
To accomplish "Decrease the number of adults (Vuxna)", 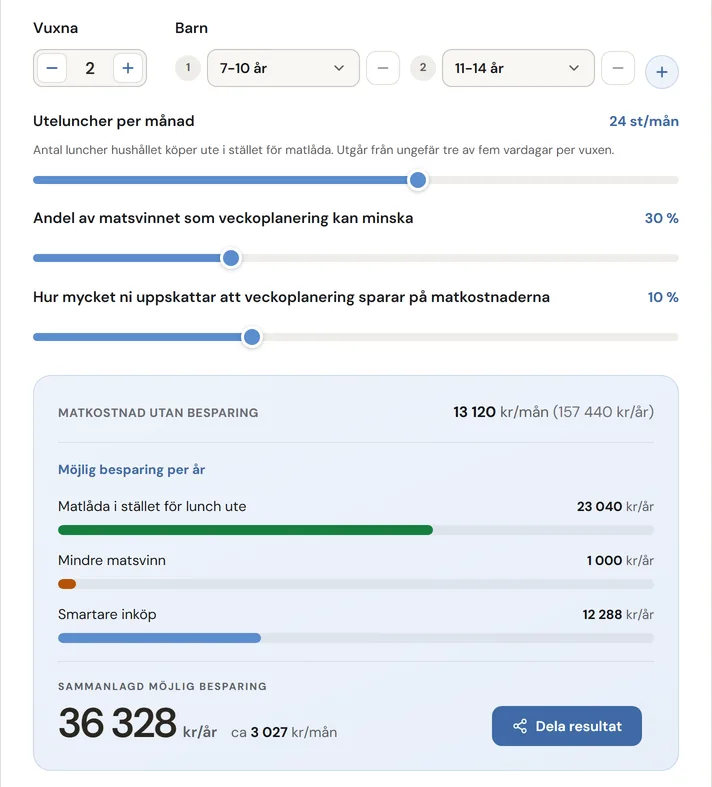I will click(52, 68).
